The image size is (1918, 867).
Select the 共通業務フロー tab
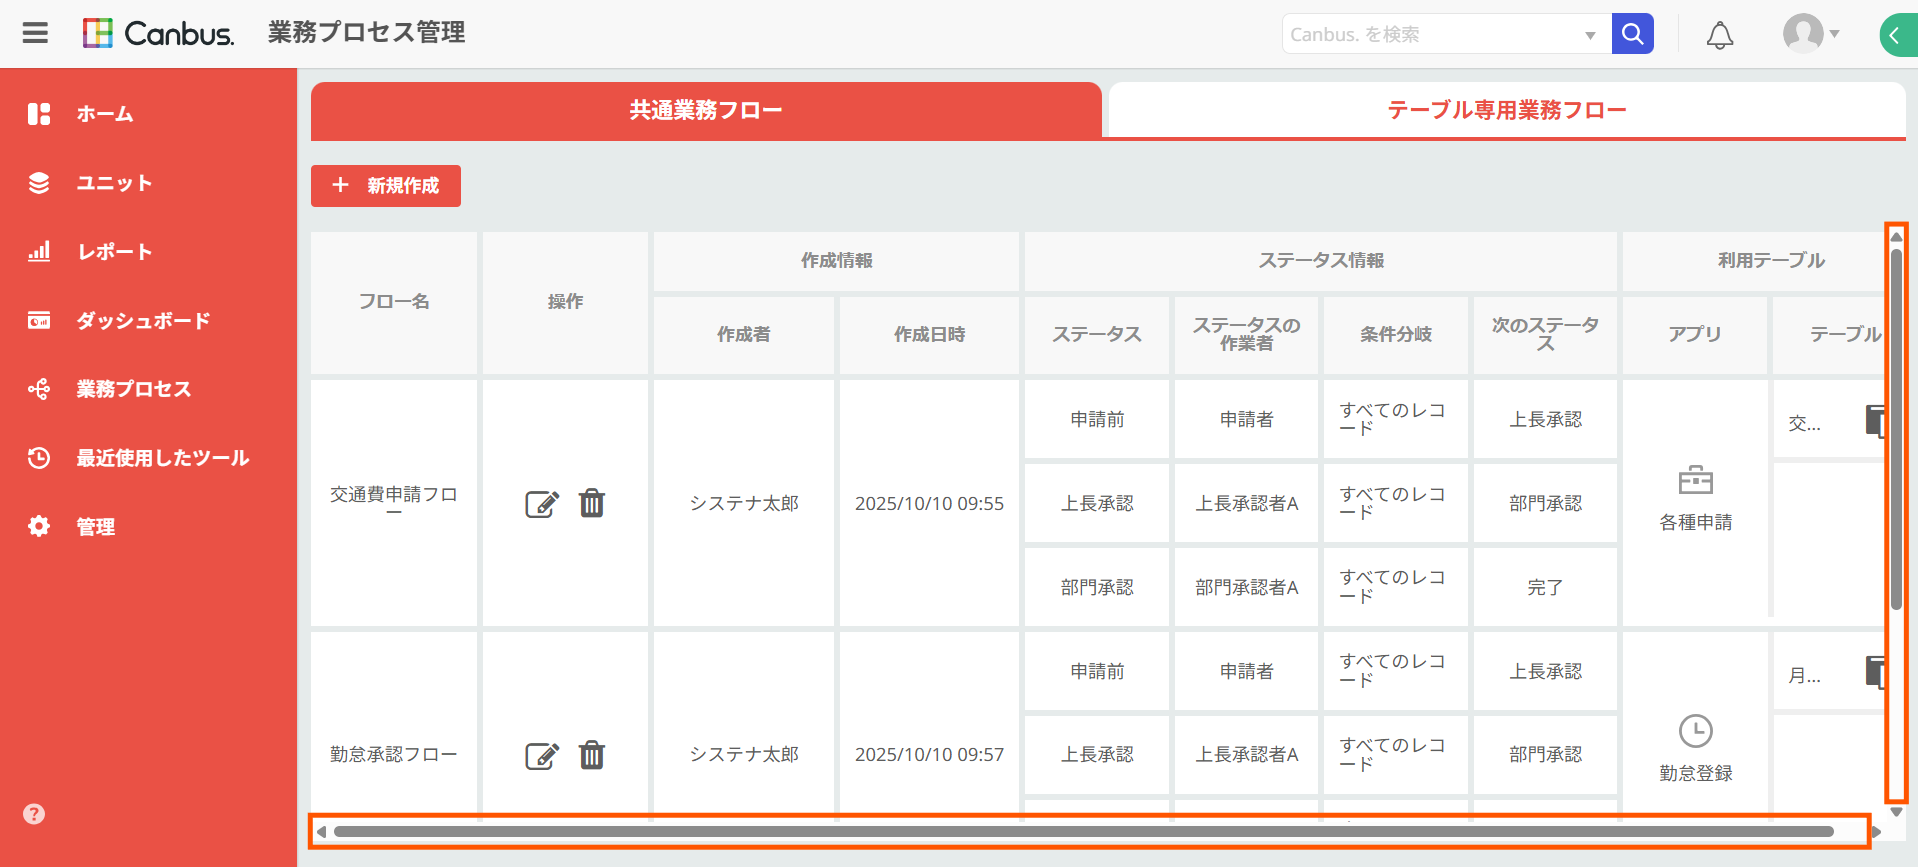(706, 110)
